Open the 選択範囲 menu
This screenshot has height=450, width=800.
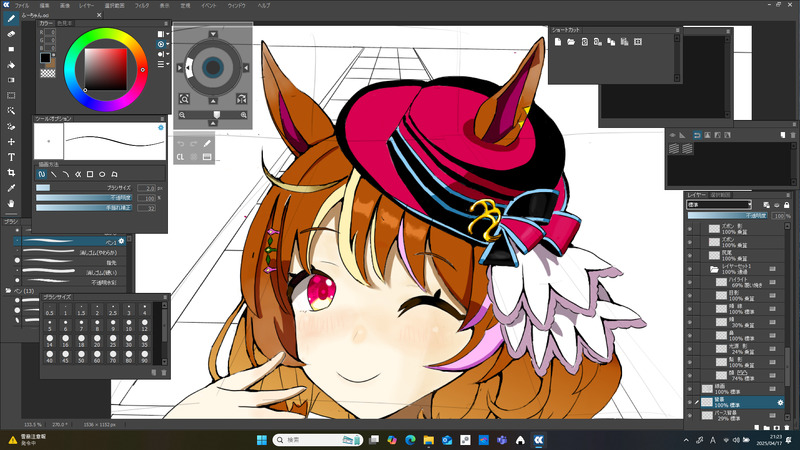click(x=114, y=5)
